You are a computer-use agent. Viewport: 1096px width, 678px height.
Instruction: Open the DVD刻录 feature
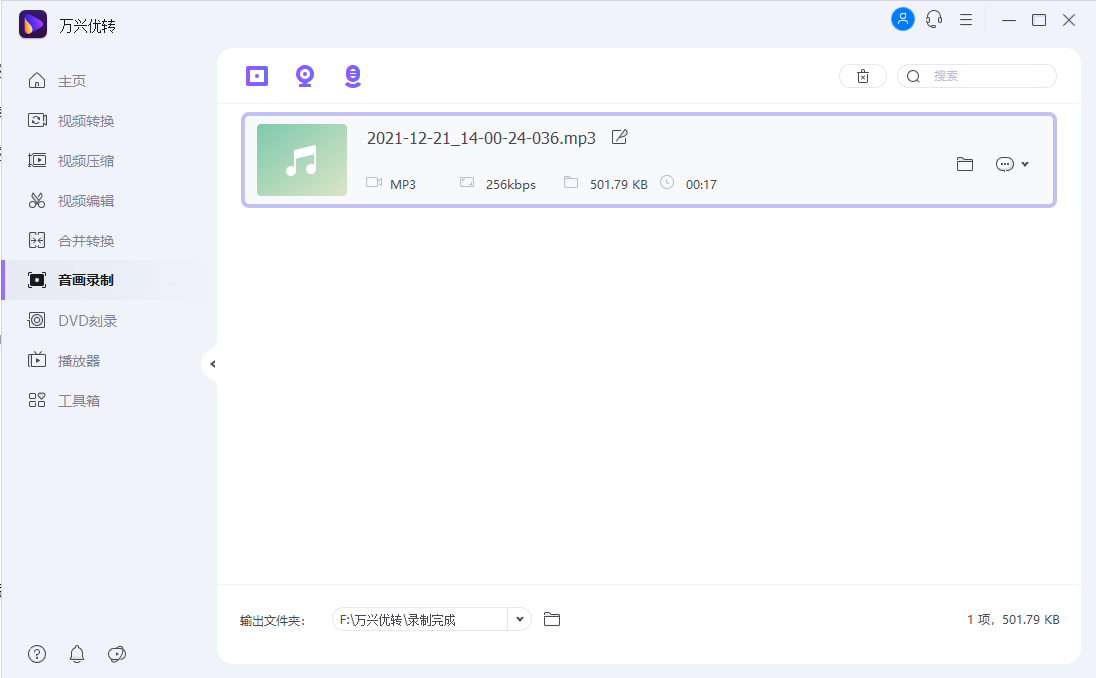pos(80,320)
